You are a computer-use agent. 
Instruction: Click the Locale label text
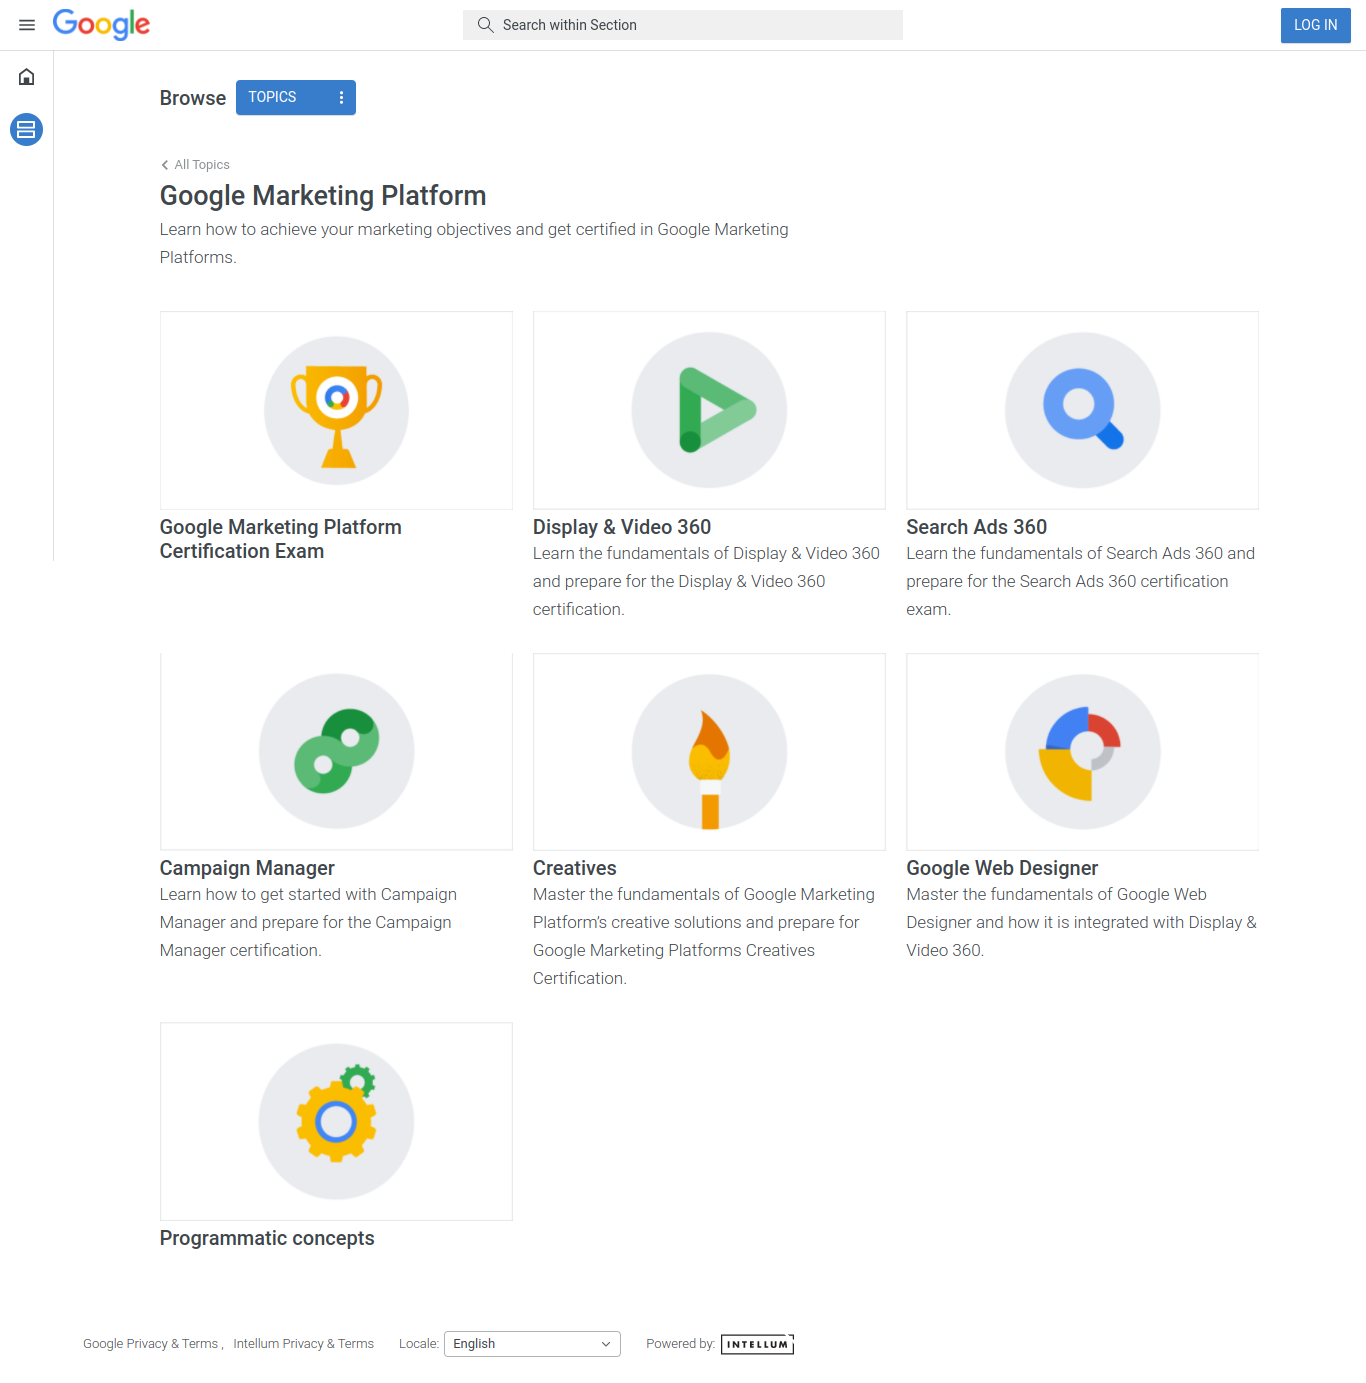click(x=419, y=1344)
